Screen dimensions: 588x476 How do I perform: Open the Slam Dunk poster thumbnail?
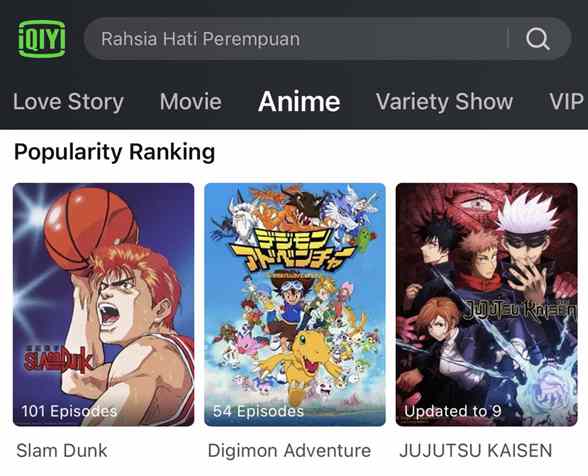pos(104,305)
